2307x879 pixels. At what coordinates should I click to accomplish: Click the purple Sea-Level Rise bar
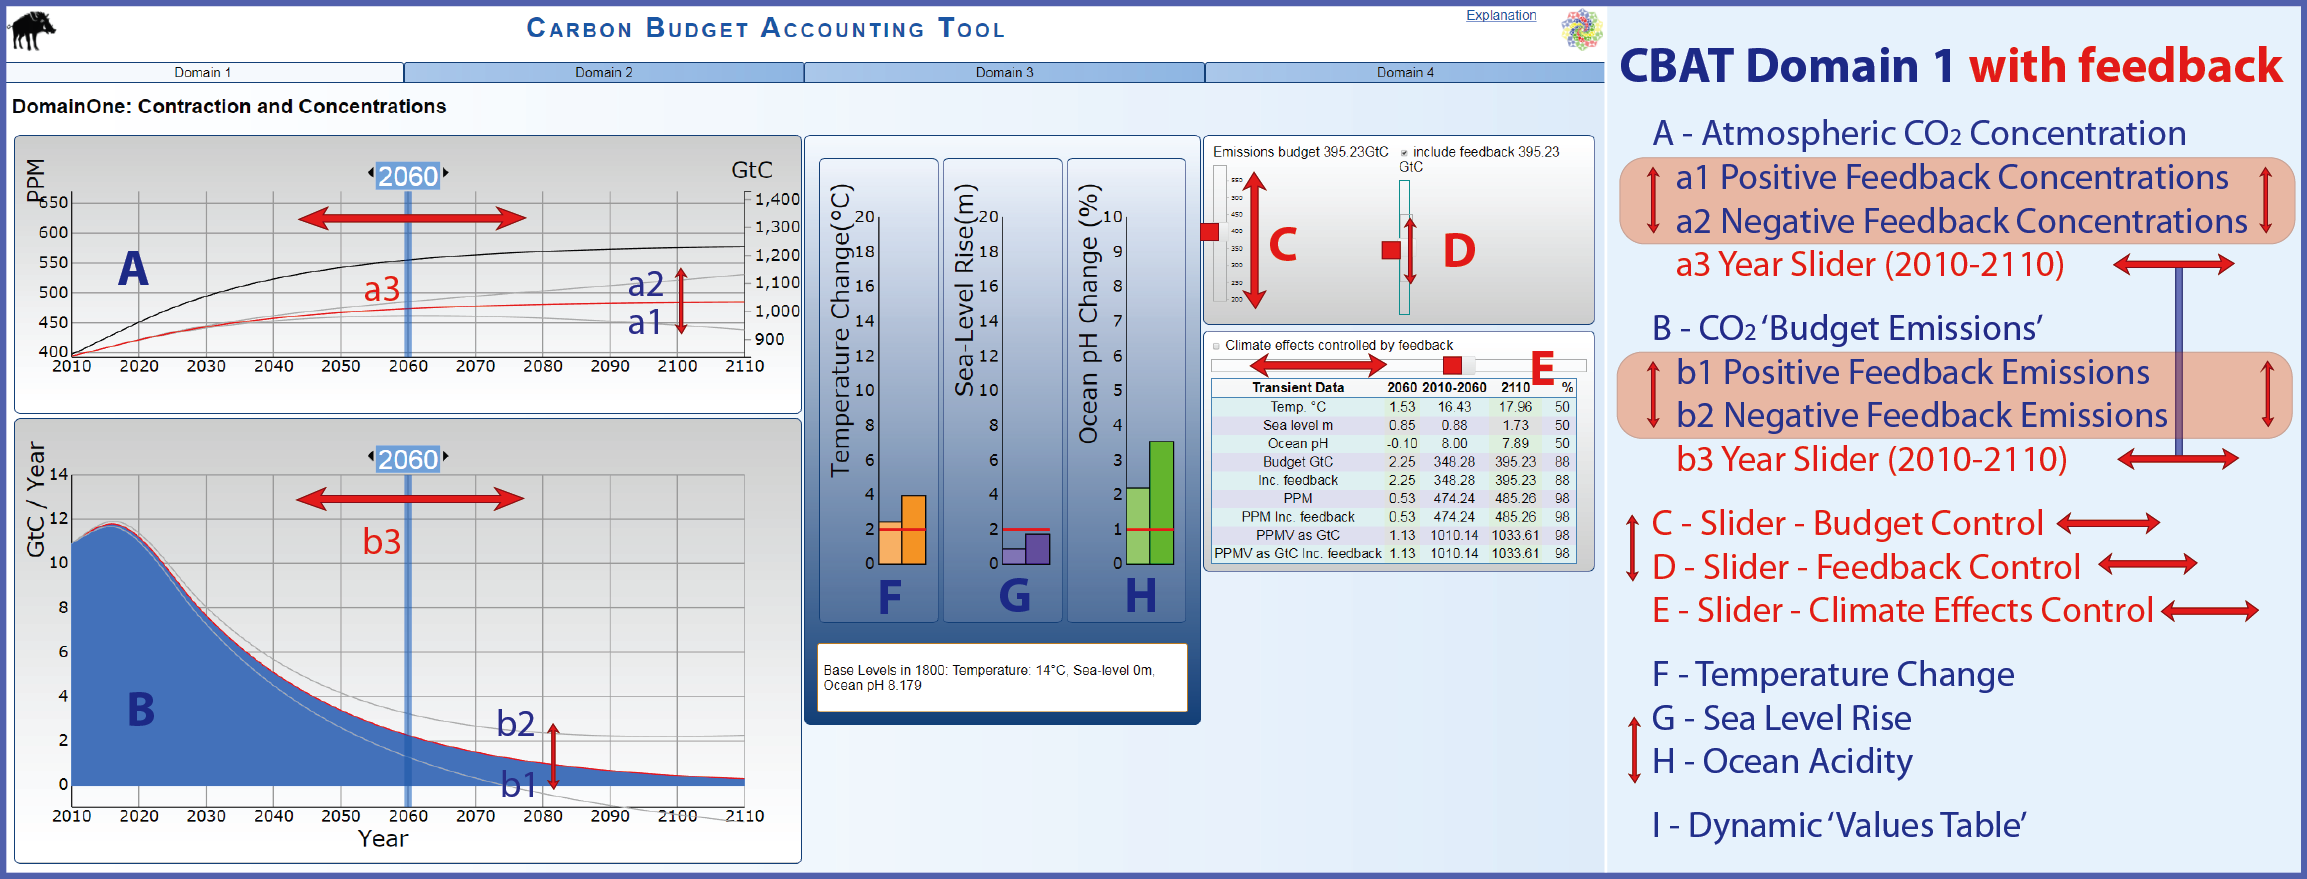pyautogui.click(x=1037, y=549)
